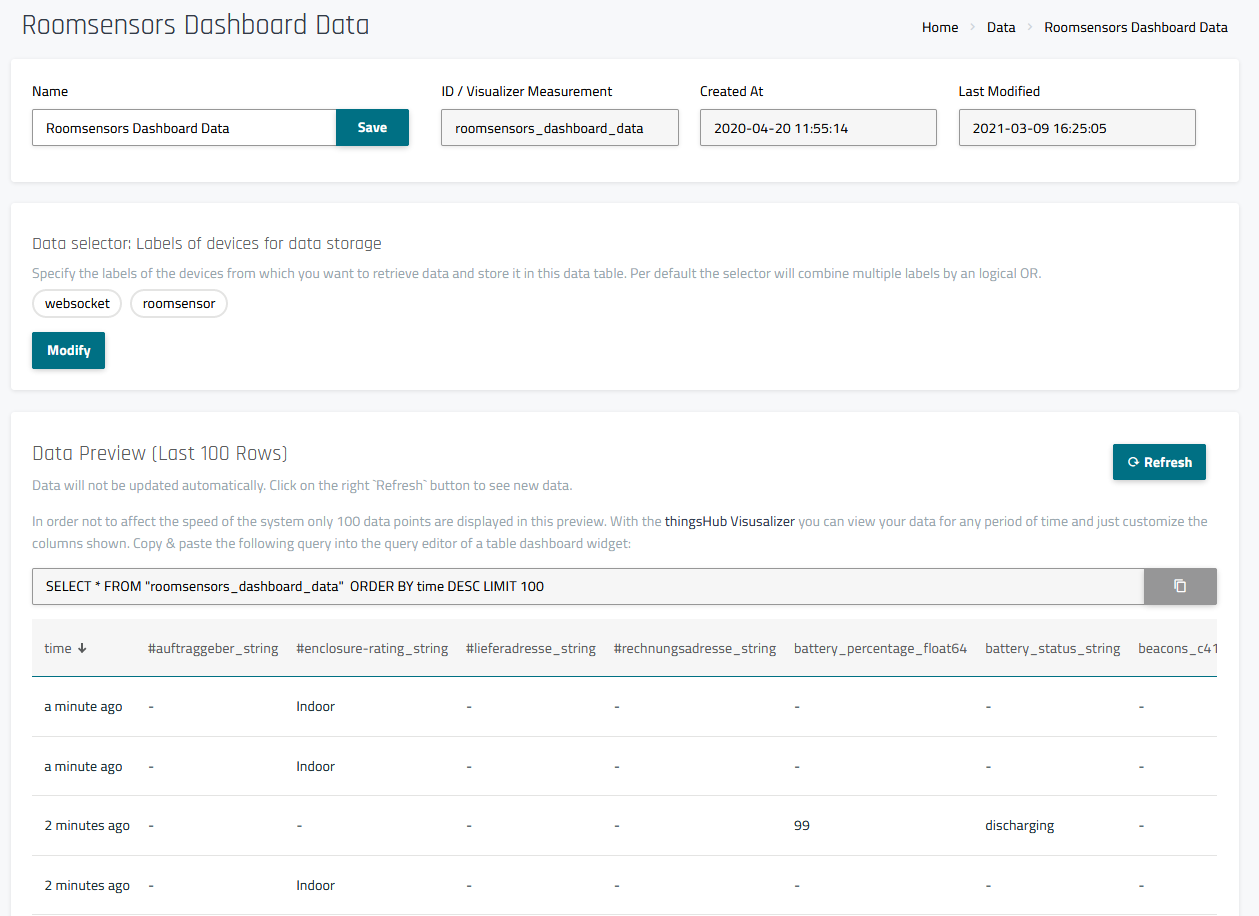The image size is (1259, 916).
Task: Click the discharging battery status cell
Action: (1019, 825)
